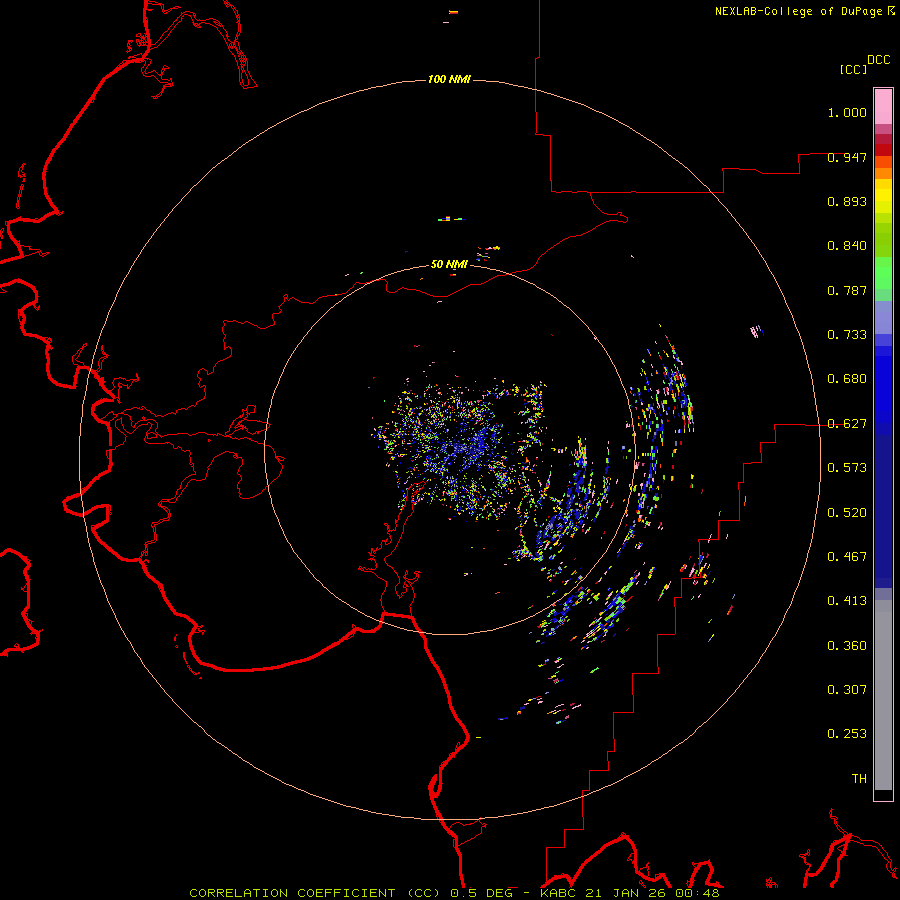This screenshot has height=900, width=900.
Task: Click the 0.787 color scale value
Action: (x=847, y=290)
